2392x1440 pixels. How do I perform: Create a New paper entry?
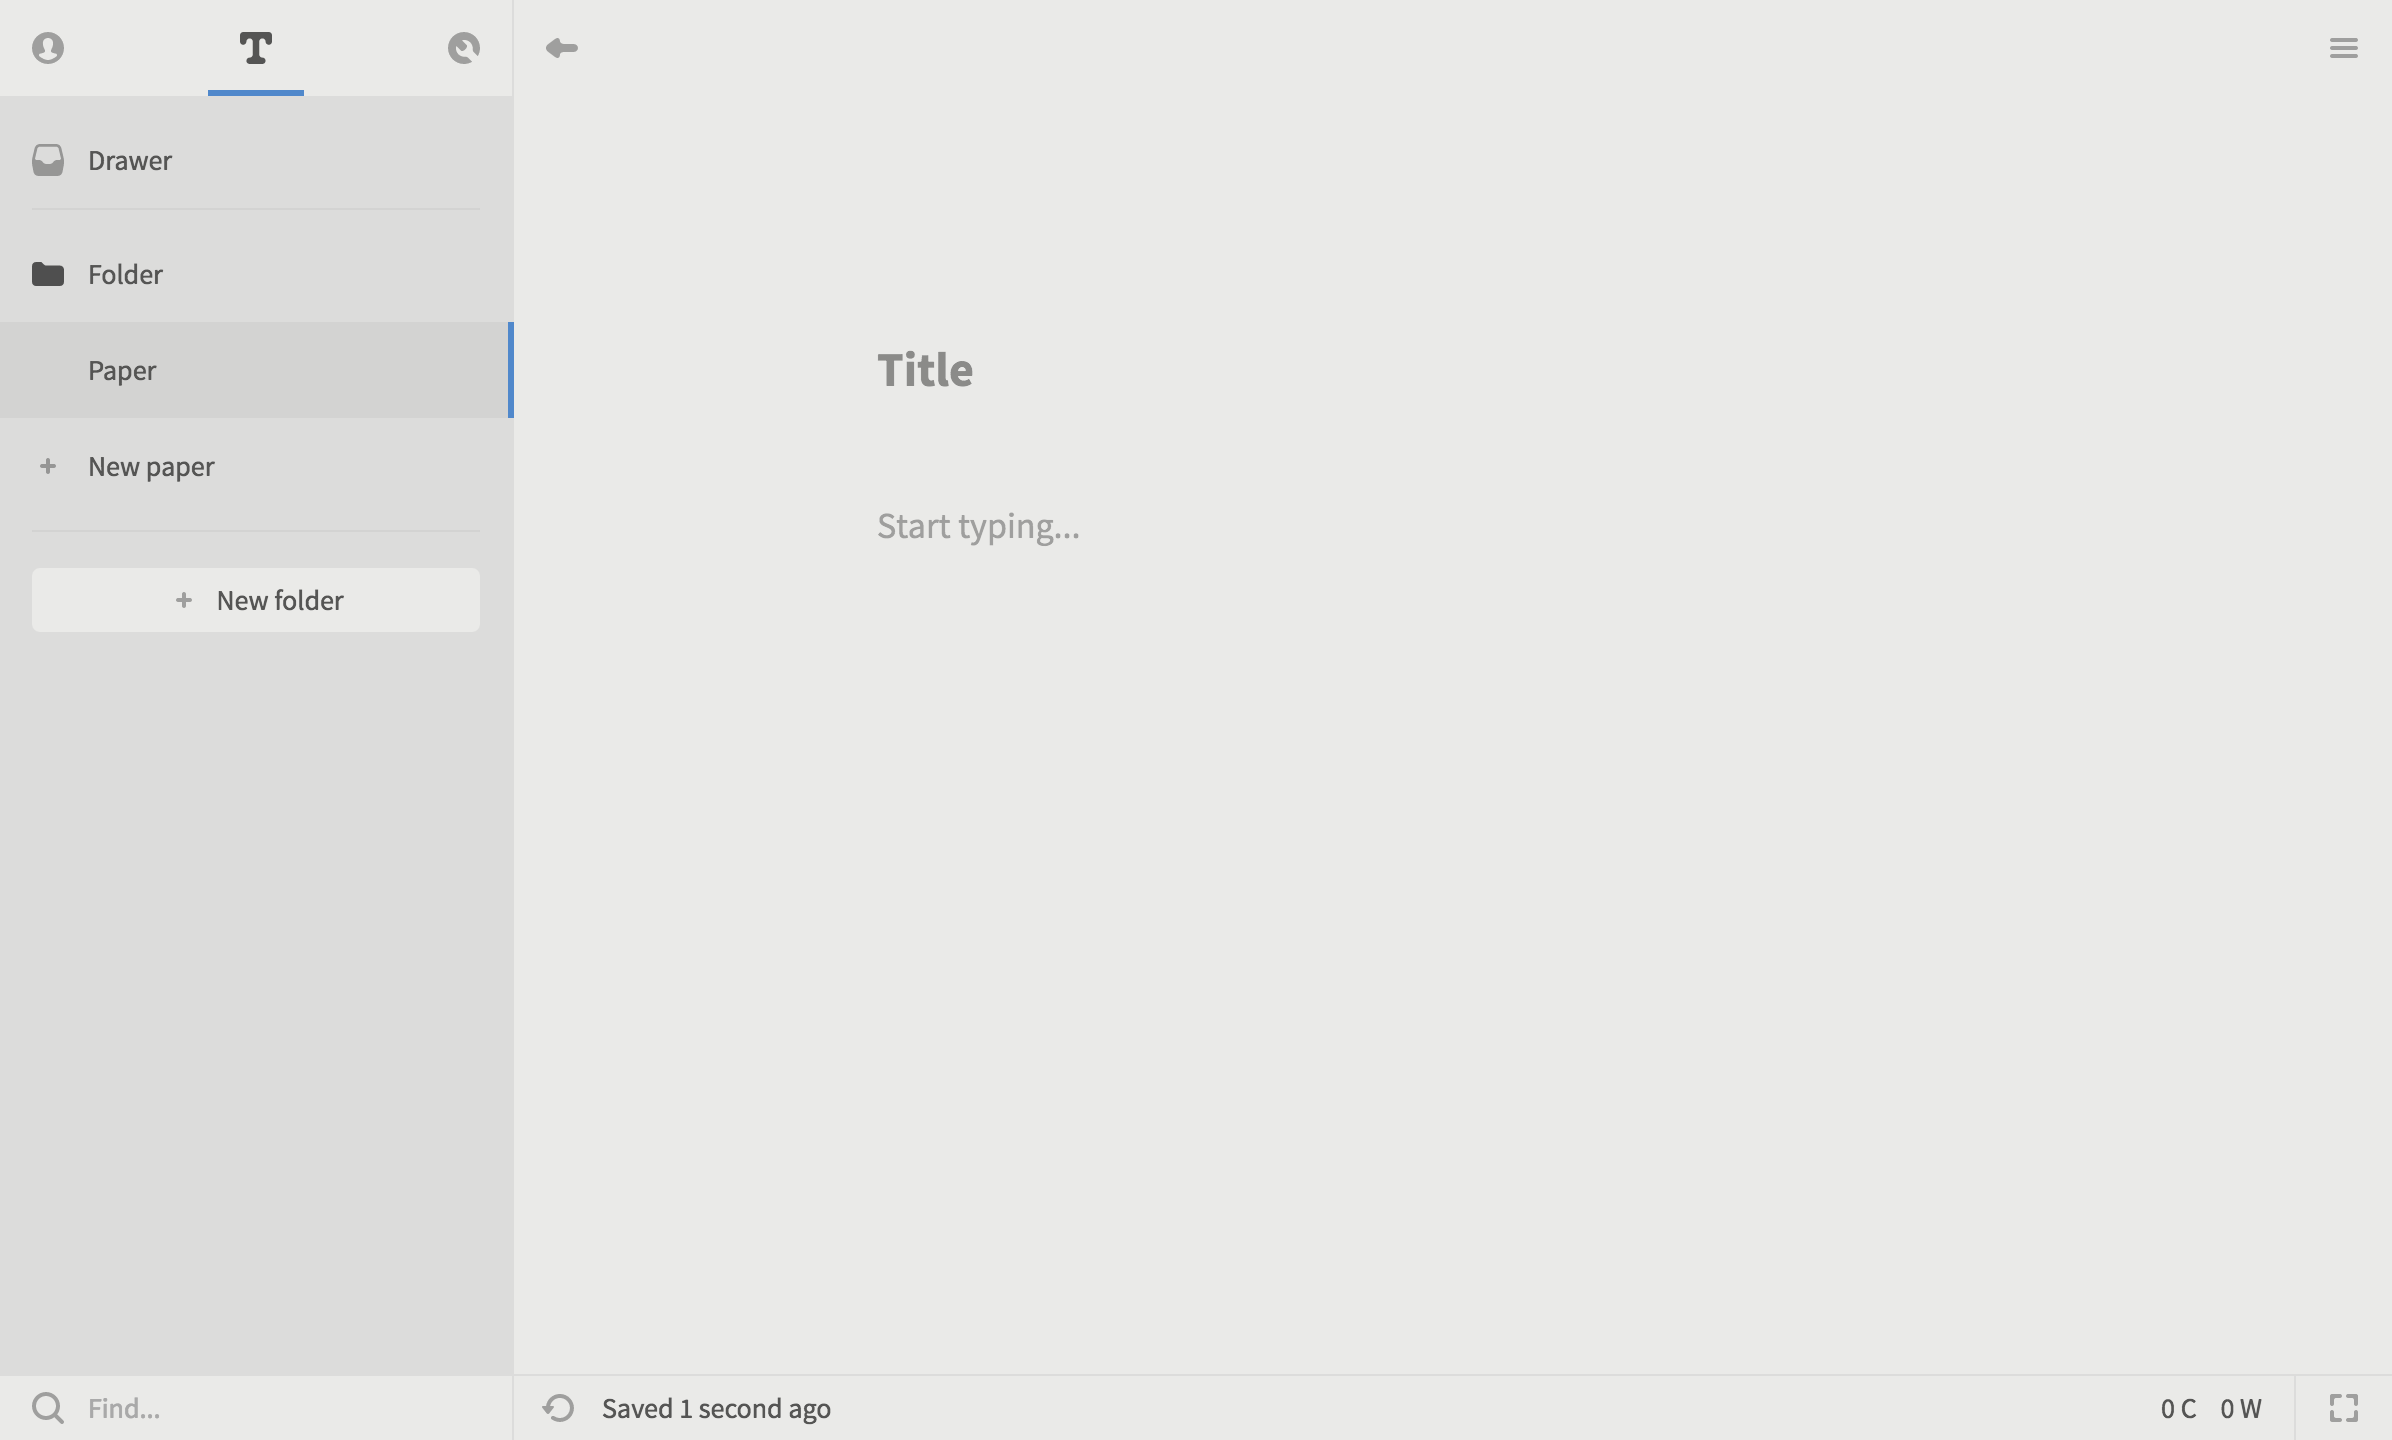pos(151,466)
